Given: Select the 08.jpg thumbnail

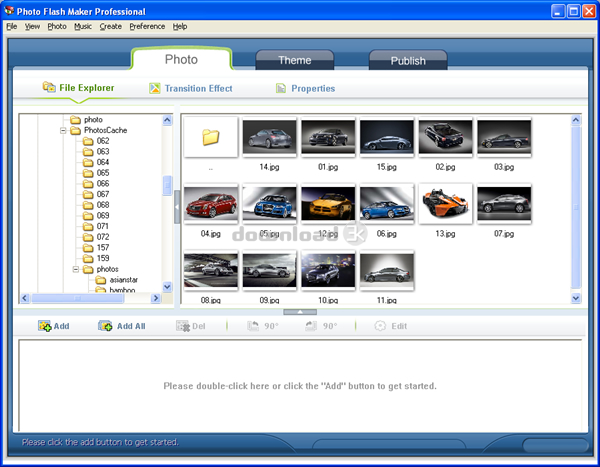Looking at the screenshot, I should [211, 270].
